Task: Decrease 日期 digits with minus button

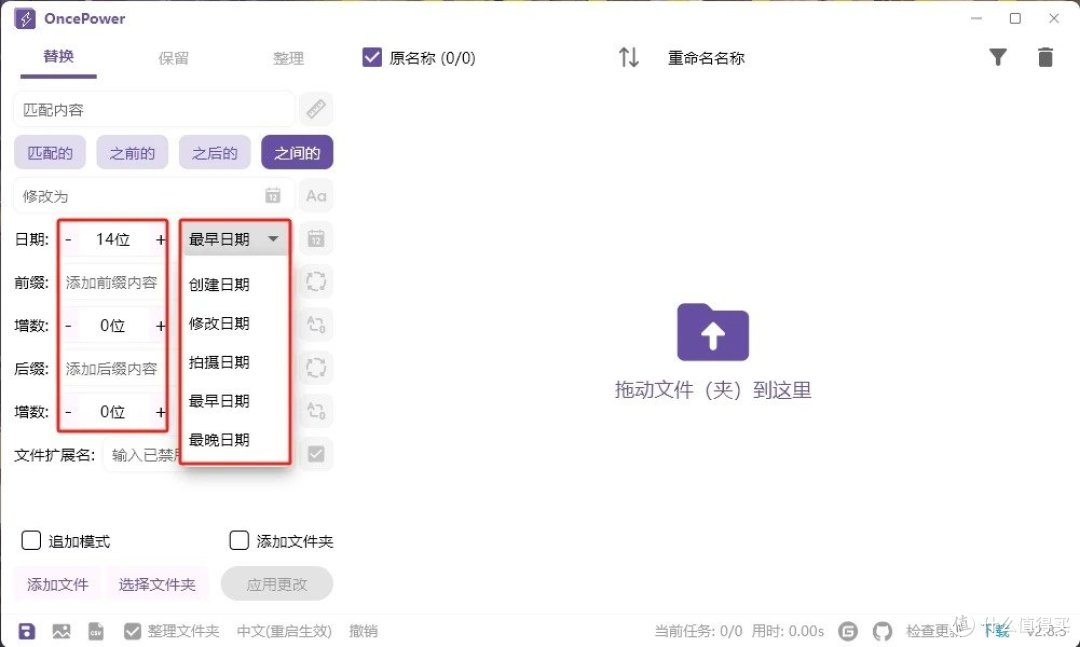Action: pyautogui.click(x=68, y=239)
